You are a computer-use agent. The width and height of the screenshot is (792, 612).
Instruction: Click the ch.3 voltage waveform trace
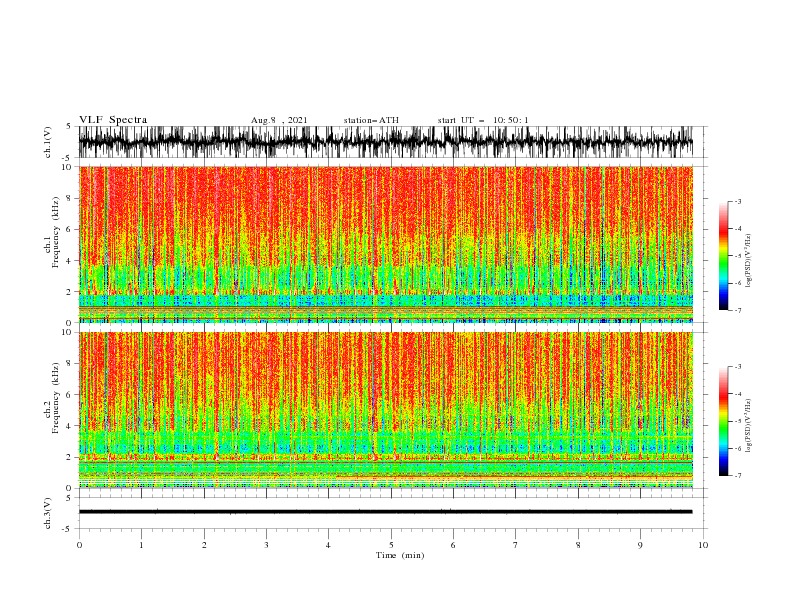[386, 512]
